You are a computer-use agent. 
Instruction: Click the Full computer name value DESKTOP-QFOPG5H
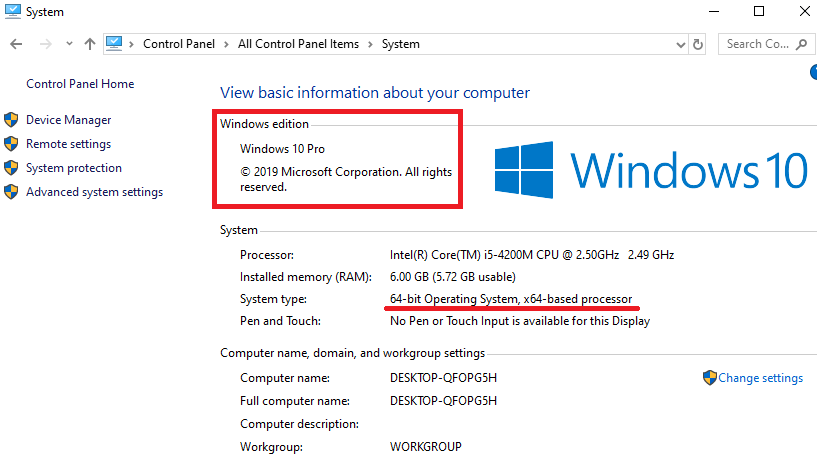click(x=443, y=401)
